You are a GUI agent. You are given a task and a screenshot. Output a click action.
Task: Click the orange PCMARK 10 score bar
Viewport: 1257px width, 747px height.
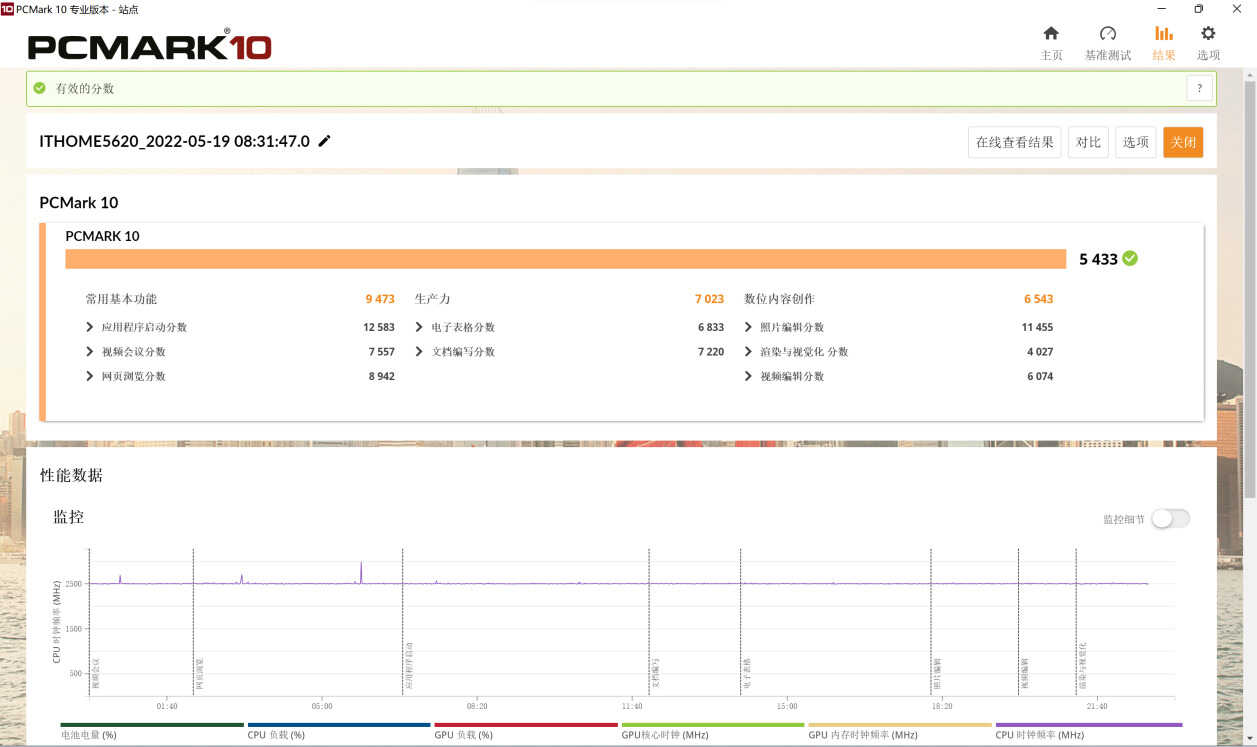(x=566, y=259)
